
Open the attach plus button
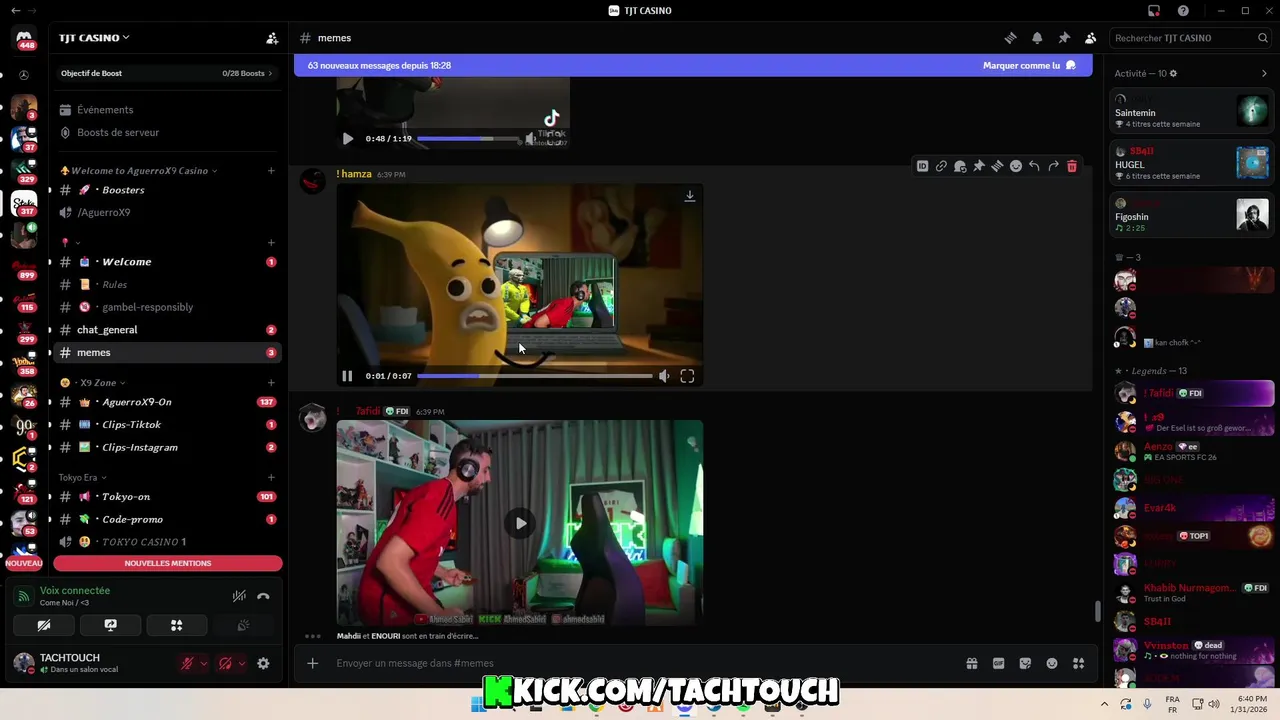[x=312, y=663]
